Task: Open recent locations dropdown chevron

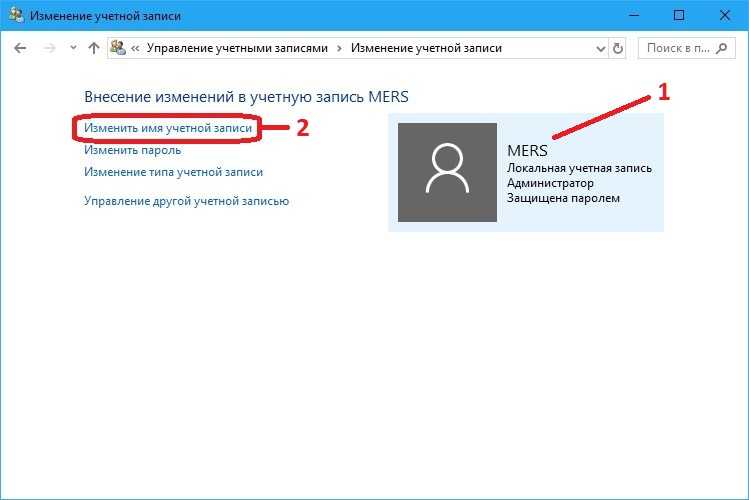Action: coord(73,48)
